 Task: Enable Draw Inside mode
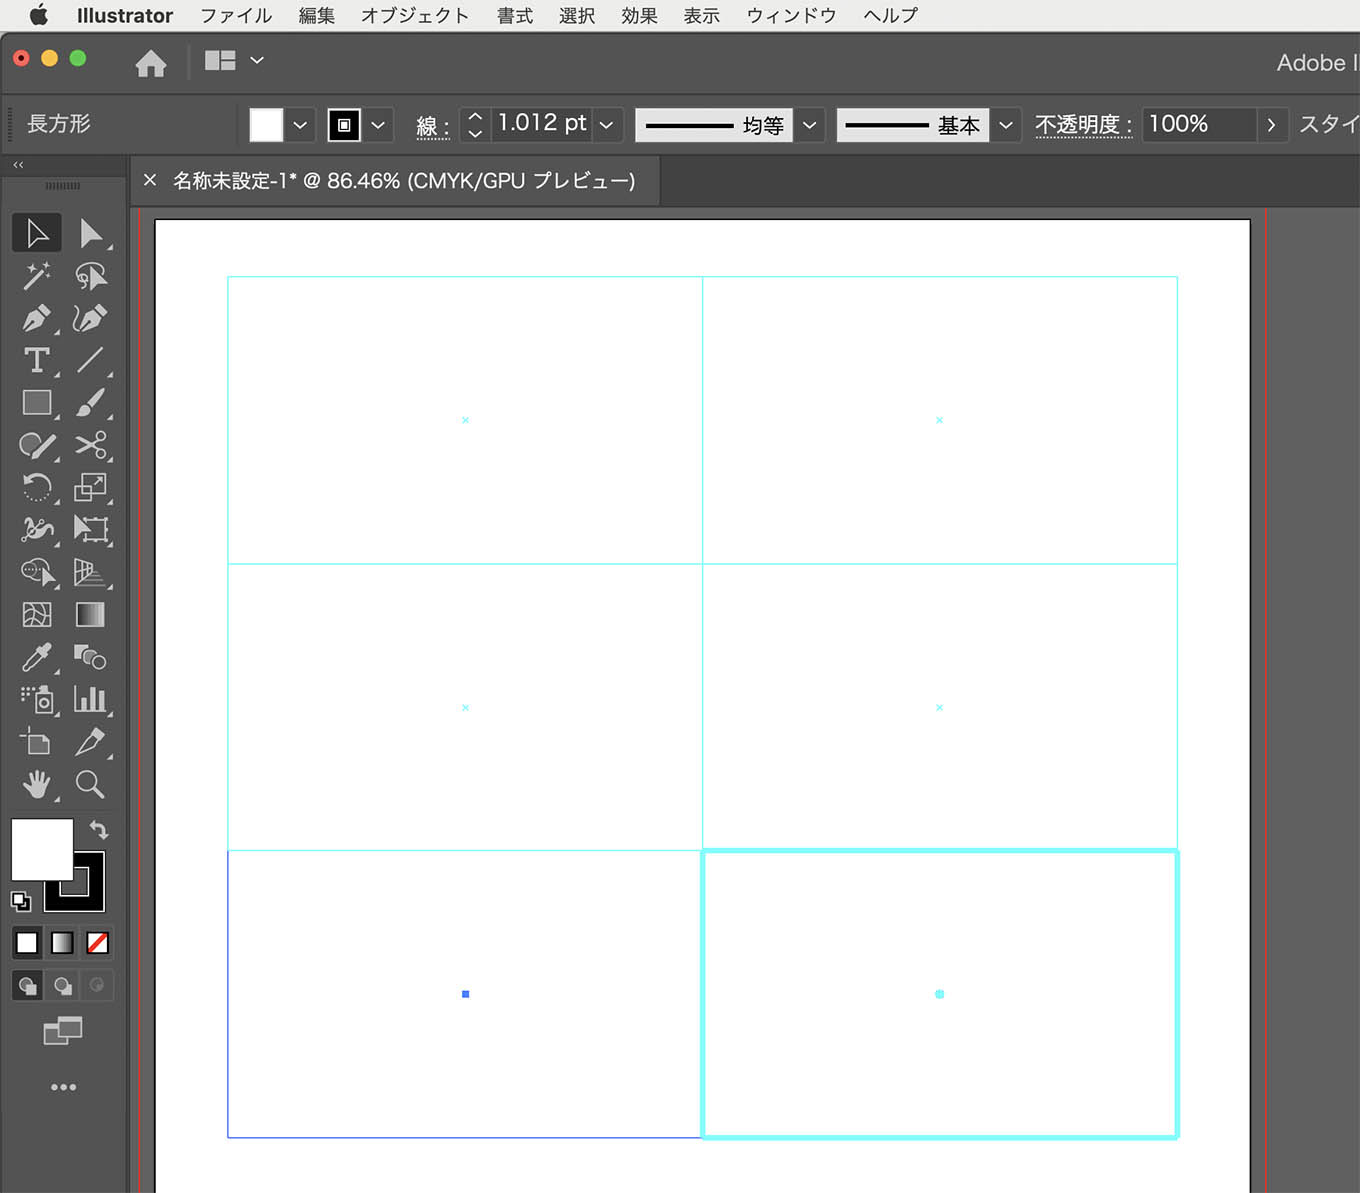[x=97, y=986]
